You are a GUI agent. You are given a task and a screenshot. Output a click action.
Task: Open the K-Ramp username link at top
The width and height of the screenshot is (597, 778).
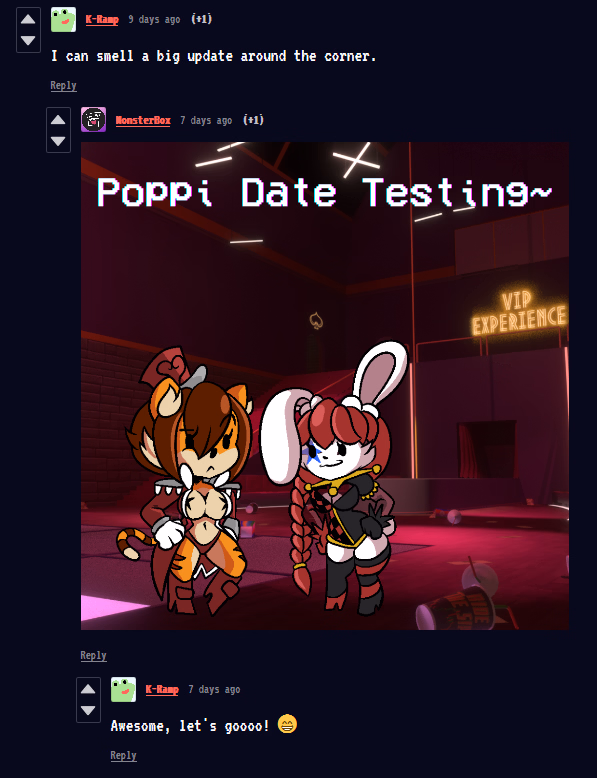[x=102, y=19]
